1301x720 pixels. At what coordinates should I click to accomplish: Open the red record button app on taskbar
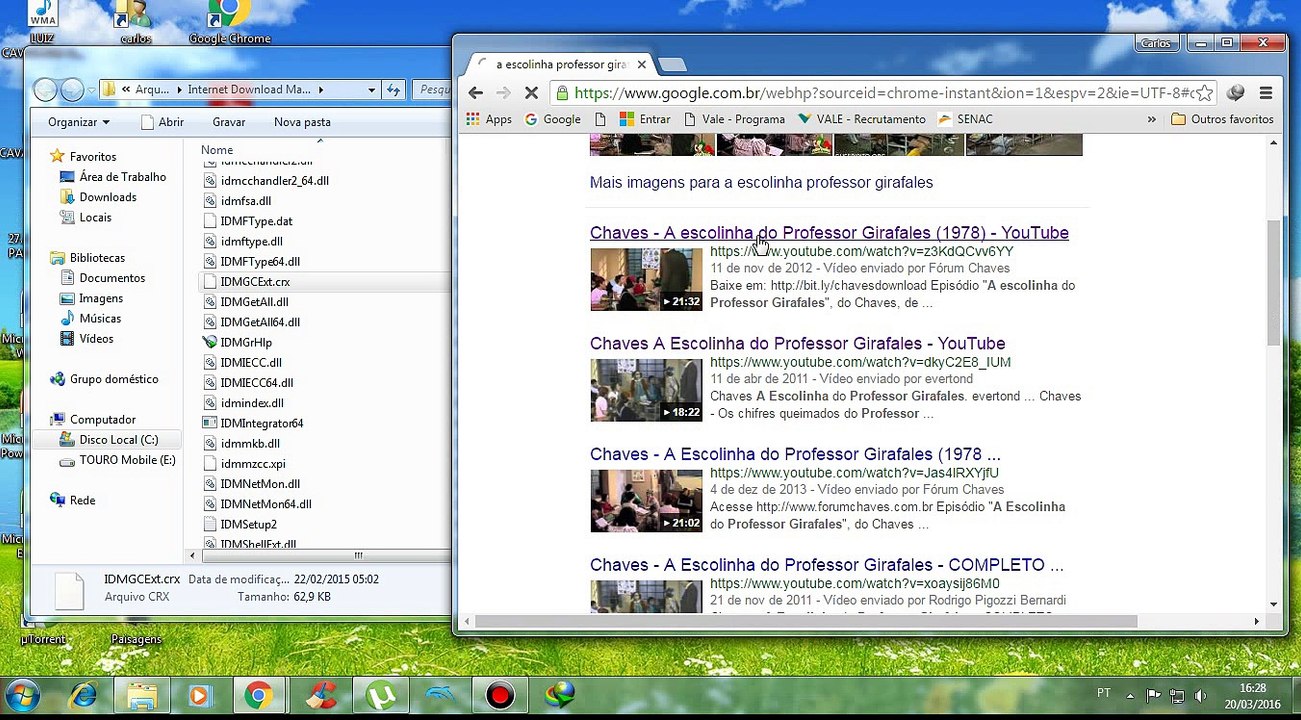point(499,695)
